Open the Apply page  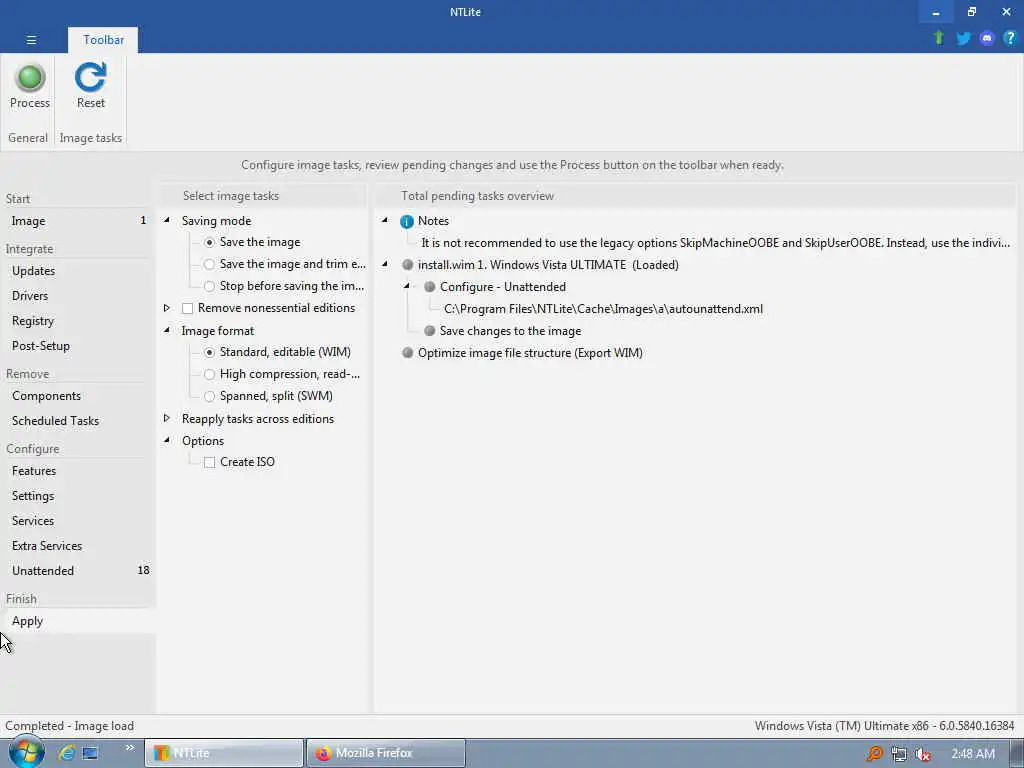click(x=78, y=621)
